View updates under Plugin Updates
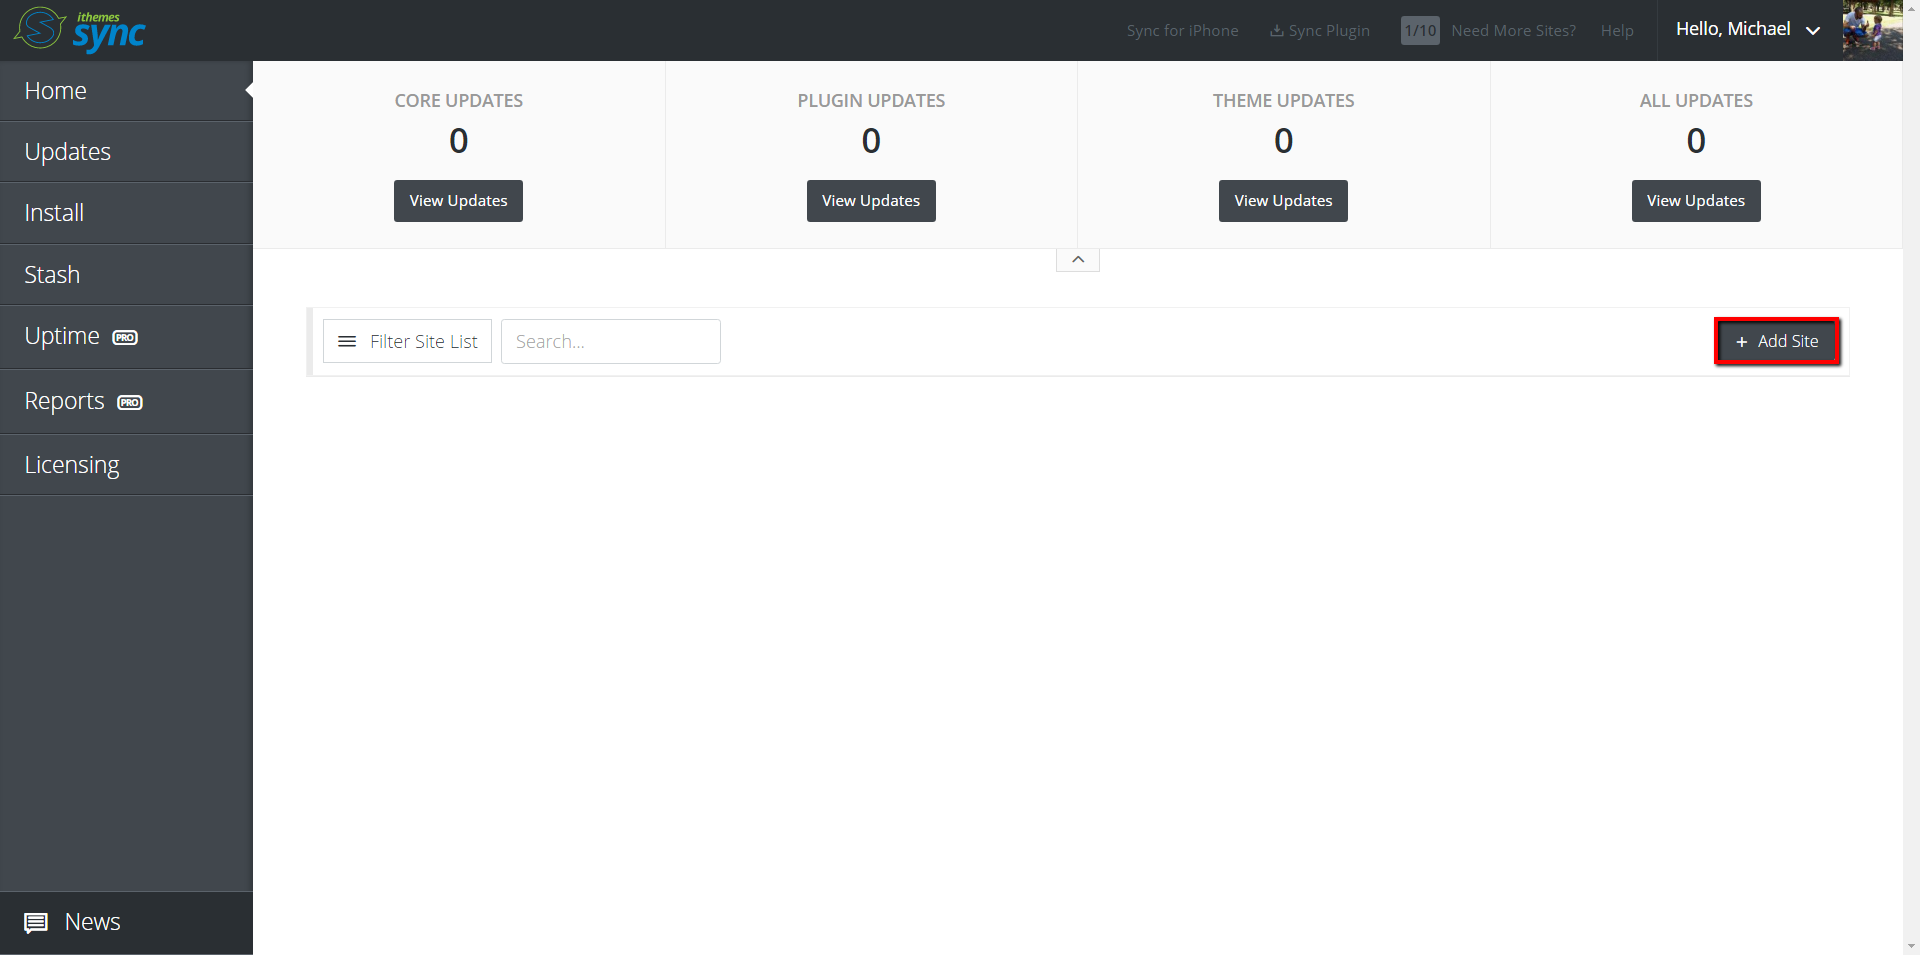This screenshot has height=955, width=1920. (871, 201)
